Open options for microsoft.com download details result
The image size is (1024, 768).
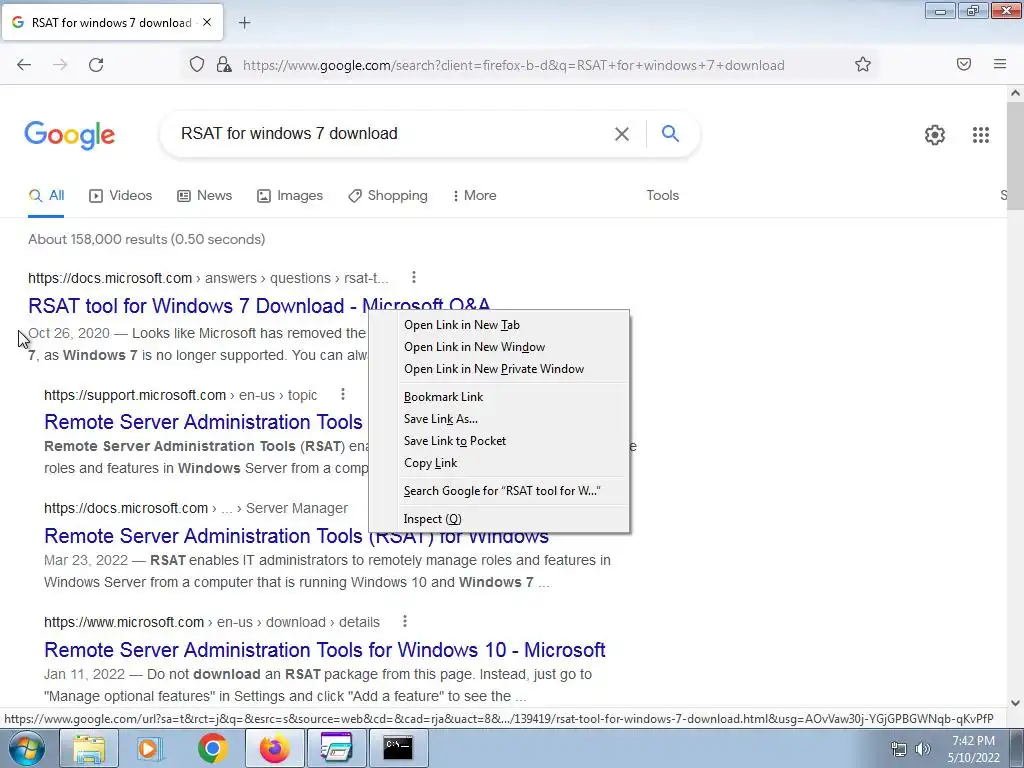[x=405, y=621]
